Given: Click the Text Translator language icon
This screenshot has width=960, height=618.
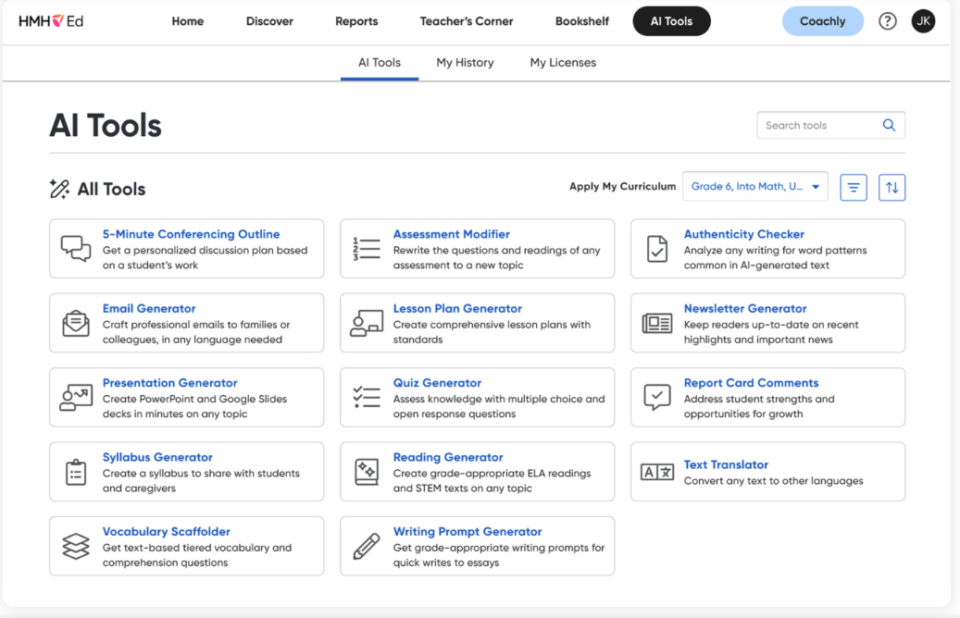Looking at the screenshot, I should 657,472.
